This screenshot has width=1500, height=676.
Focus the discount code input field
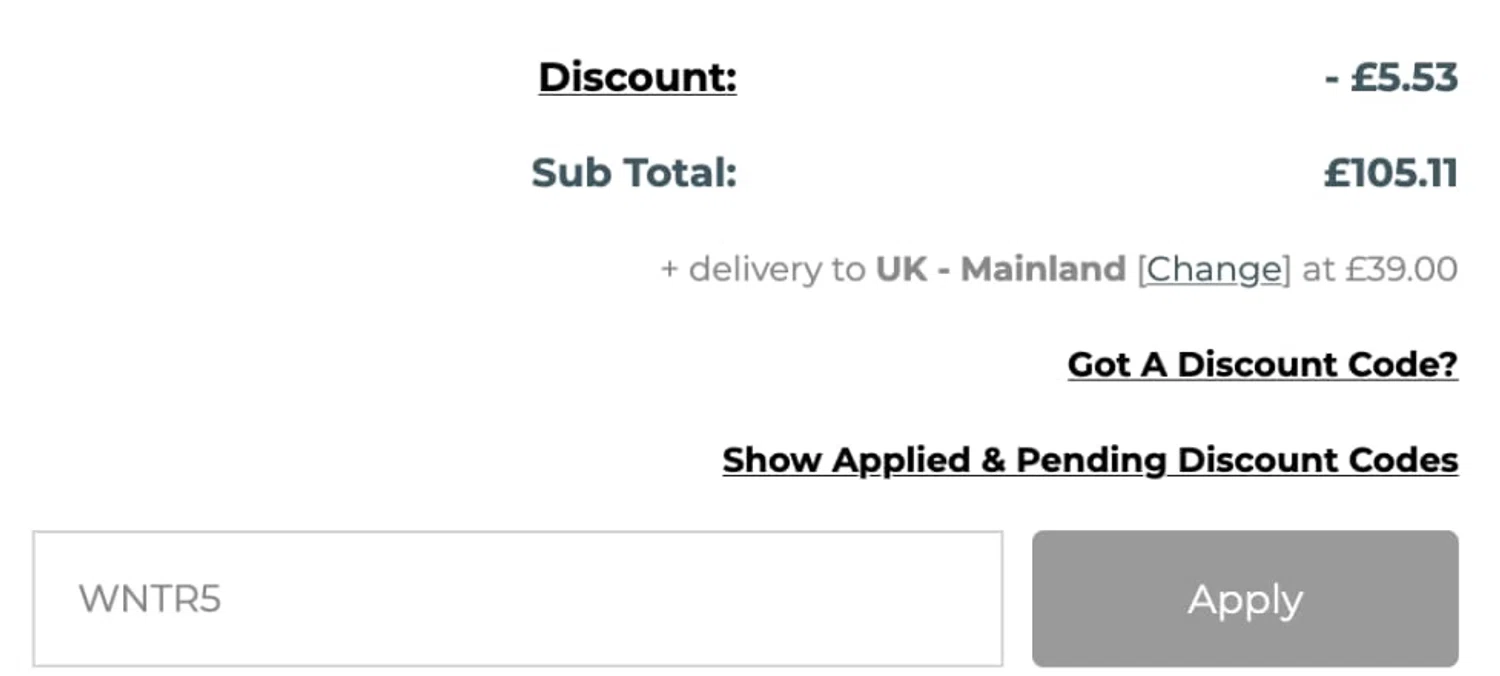517,598
